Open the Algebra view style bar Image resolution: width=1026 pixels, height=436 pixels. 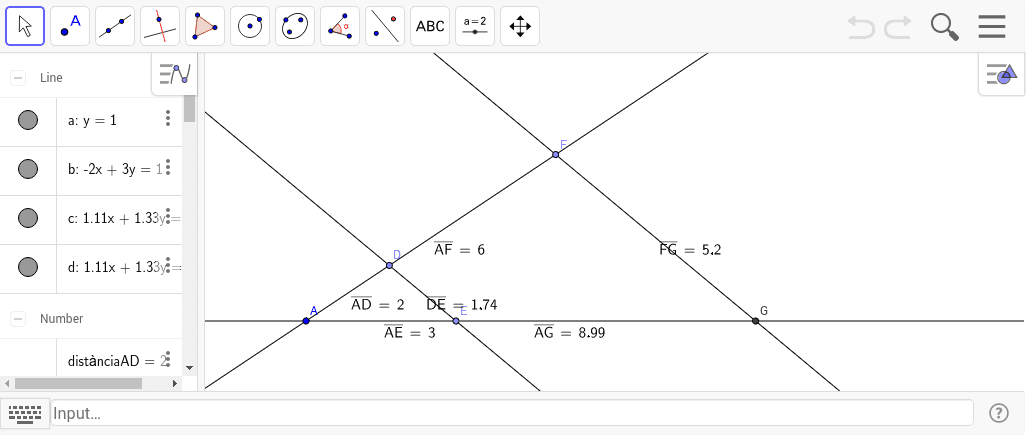[175, 74]
